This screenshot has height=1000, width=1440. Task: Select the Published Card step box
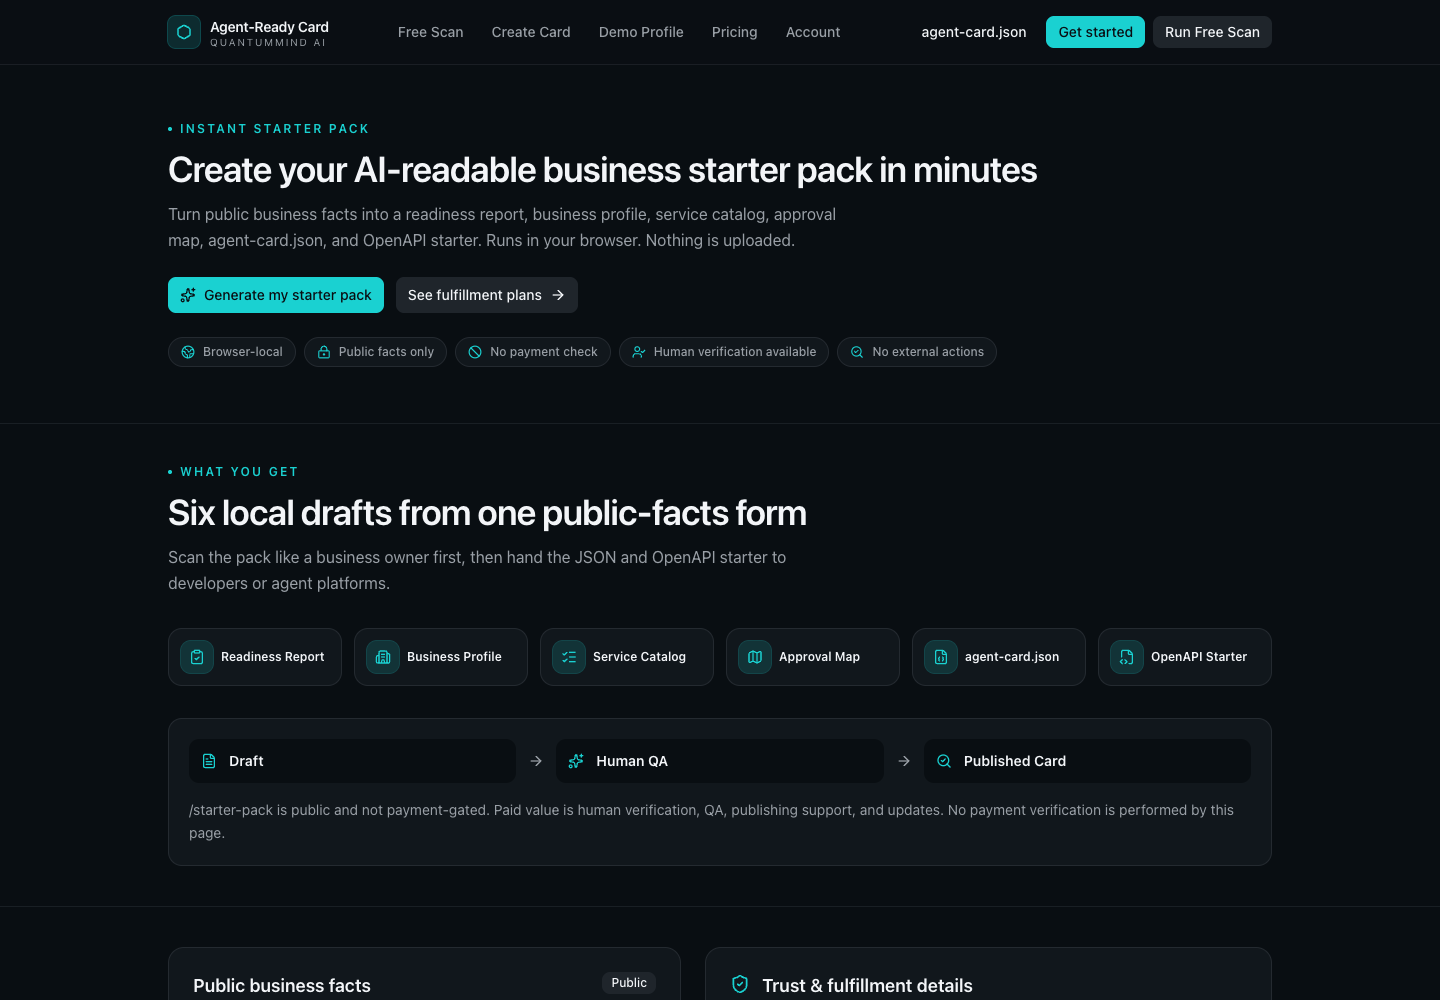click(1087, 761)
